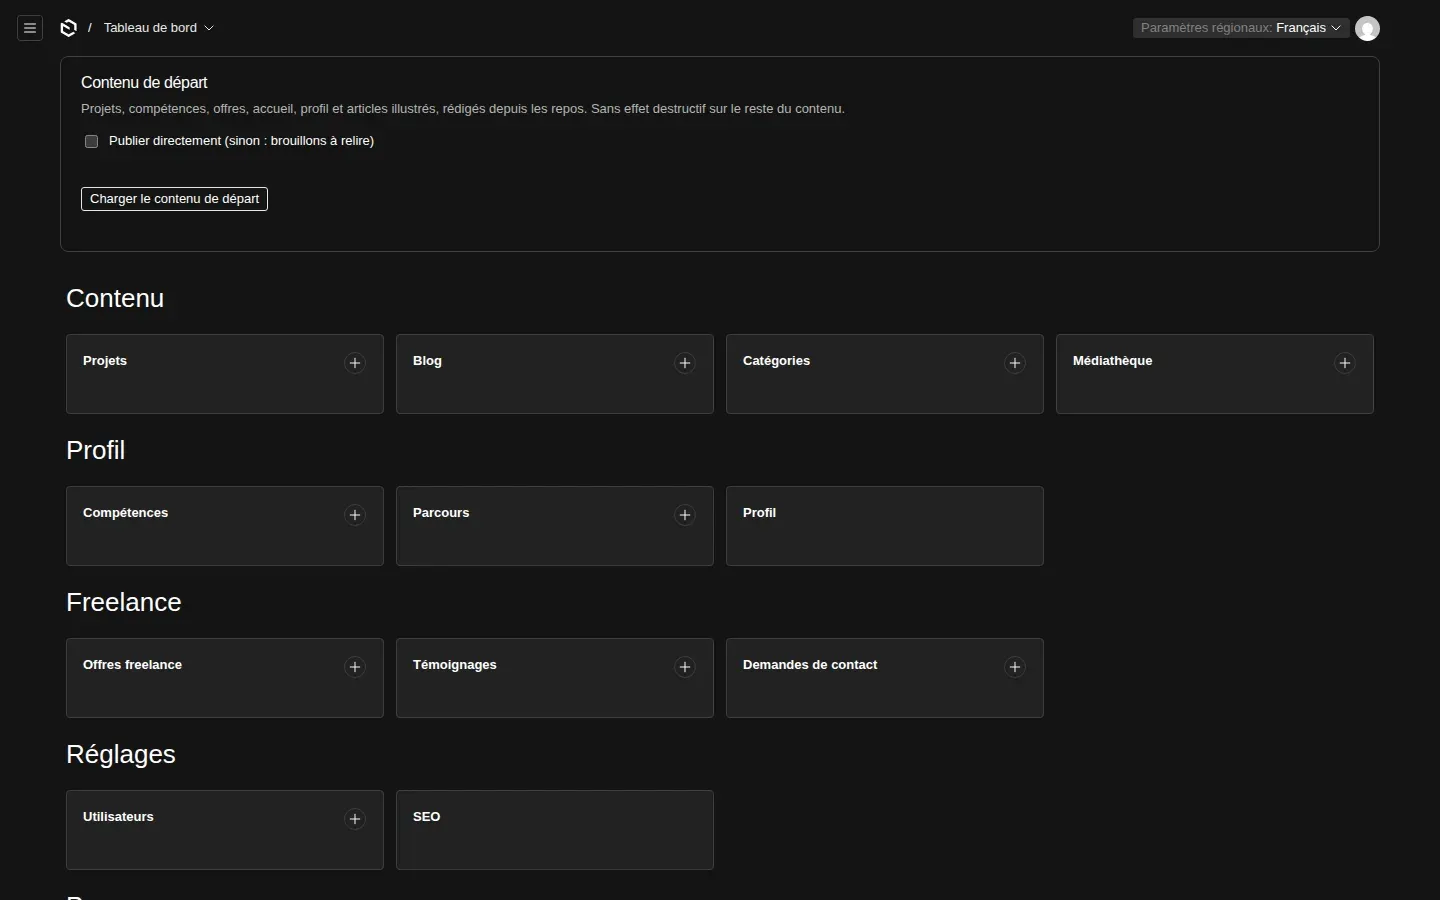This screenshot has width=1440, height=900.
Task: Create a new Catégories item plus icon
Action: [1015, 363]
